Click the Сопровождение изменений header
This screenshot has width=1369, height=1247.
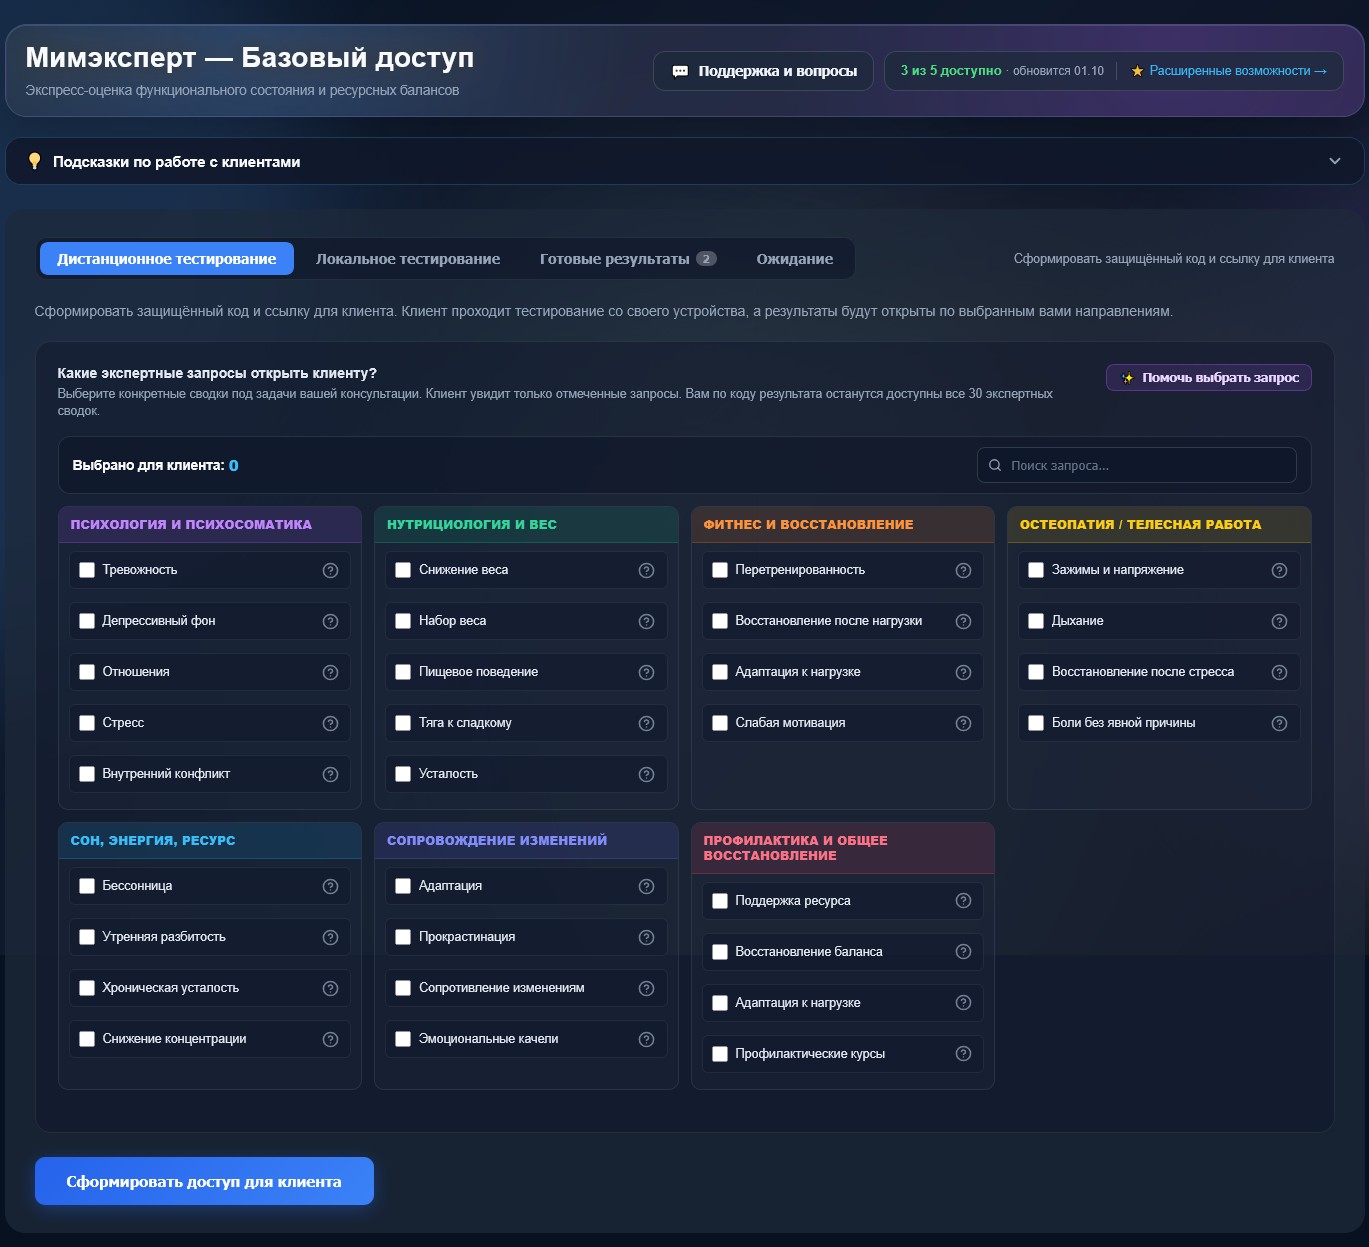pyautogui.click(x=526, y=840)
